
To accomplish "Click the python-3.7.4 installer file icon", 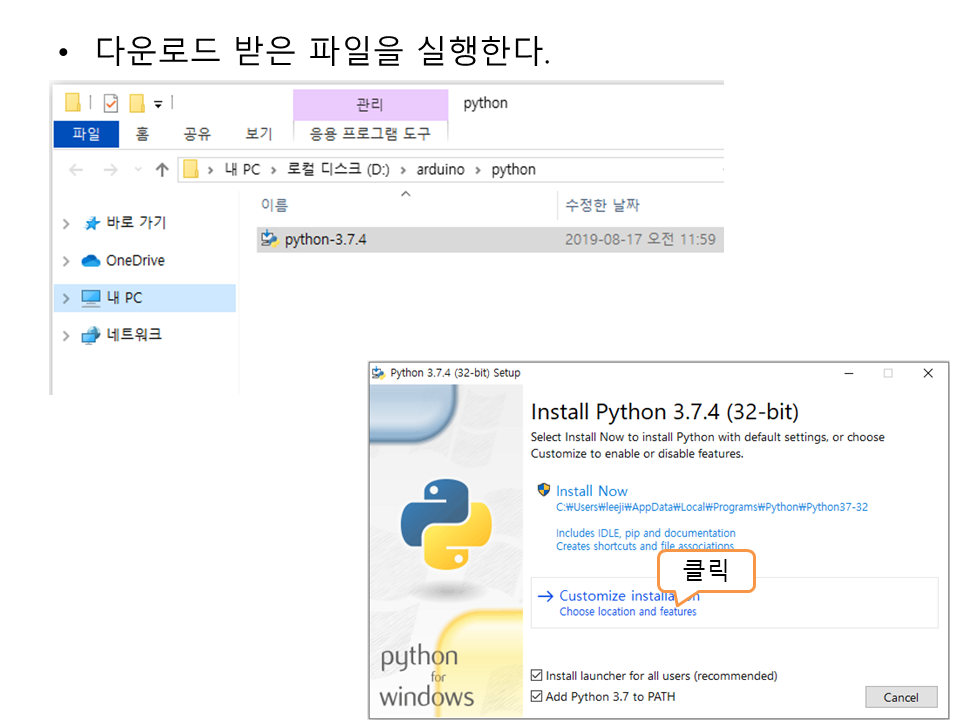I will pyautogui.click(x=269, y=239).
